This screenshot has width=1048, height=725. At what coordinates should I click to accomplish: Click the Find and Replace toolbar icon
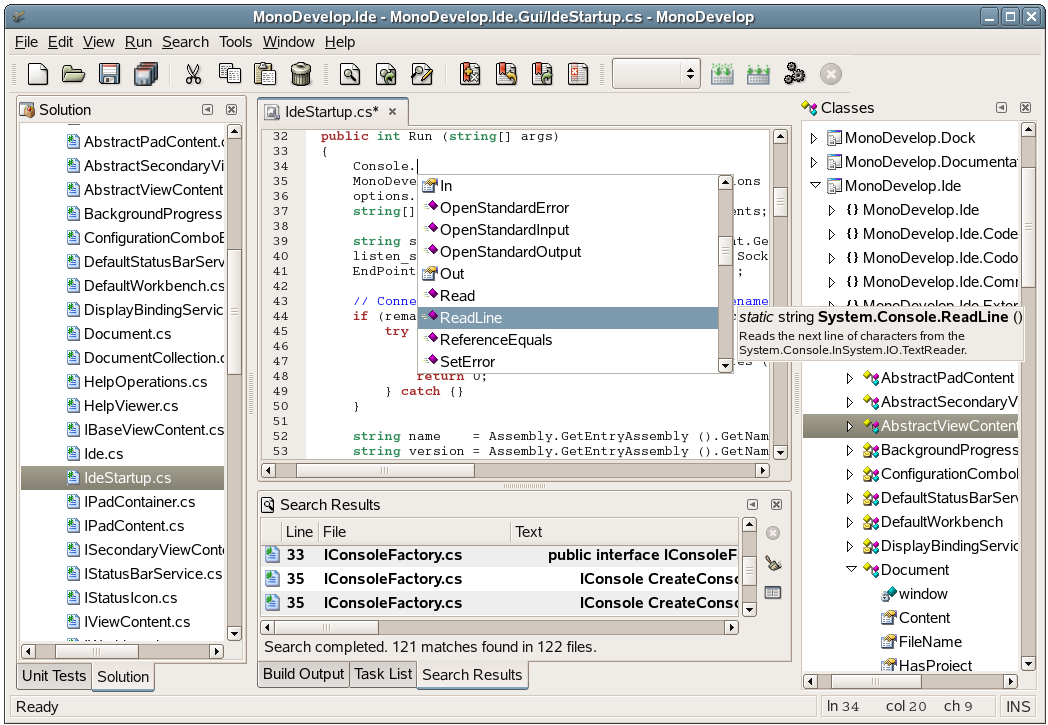coord(421,74)
